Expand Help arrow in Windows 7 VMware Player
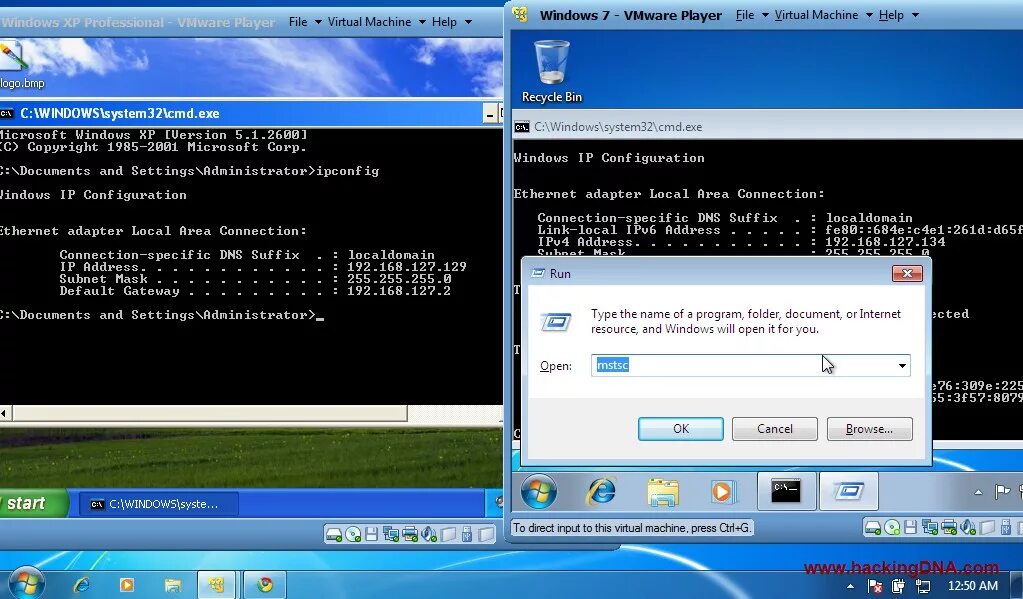This screenshot has width=1023, height=599. (x=915, y=15)
